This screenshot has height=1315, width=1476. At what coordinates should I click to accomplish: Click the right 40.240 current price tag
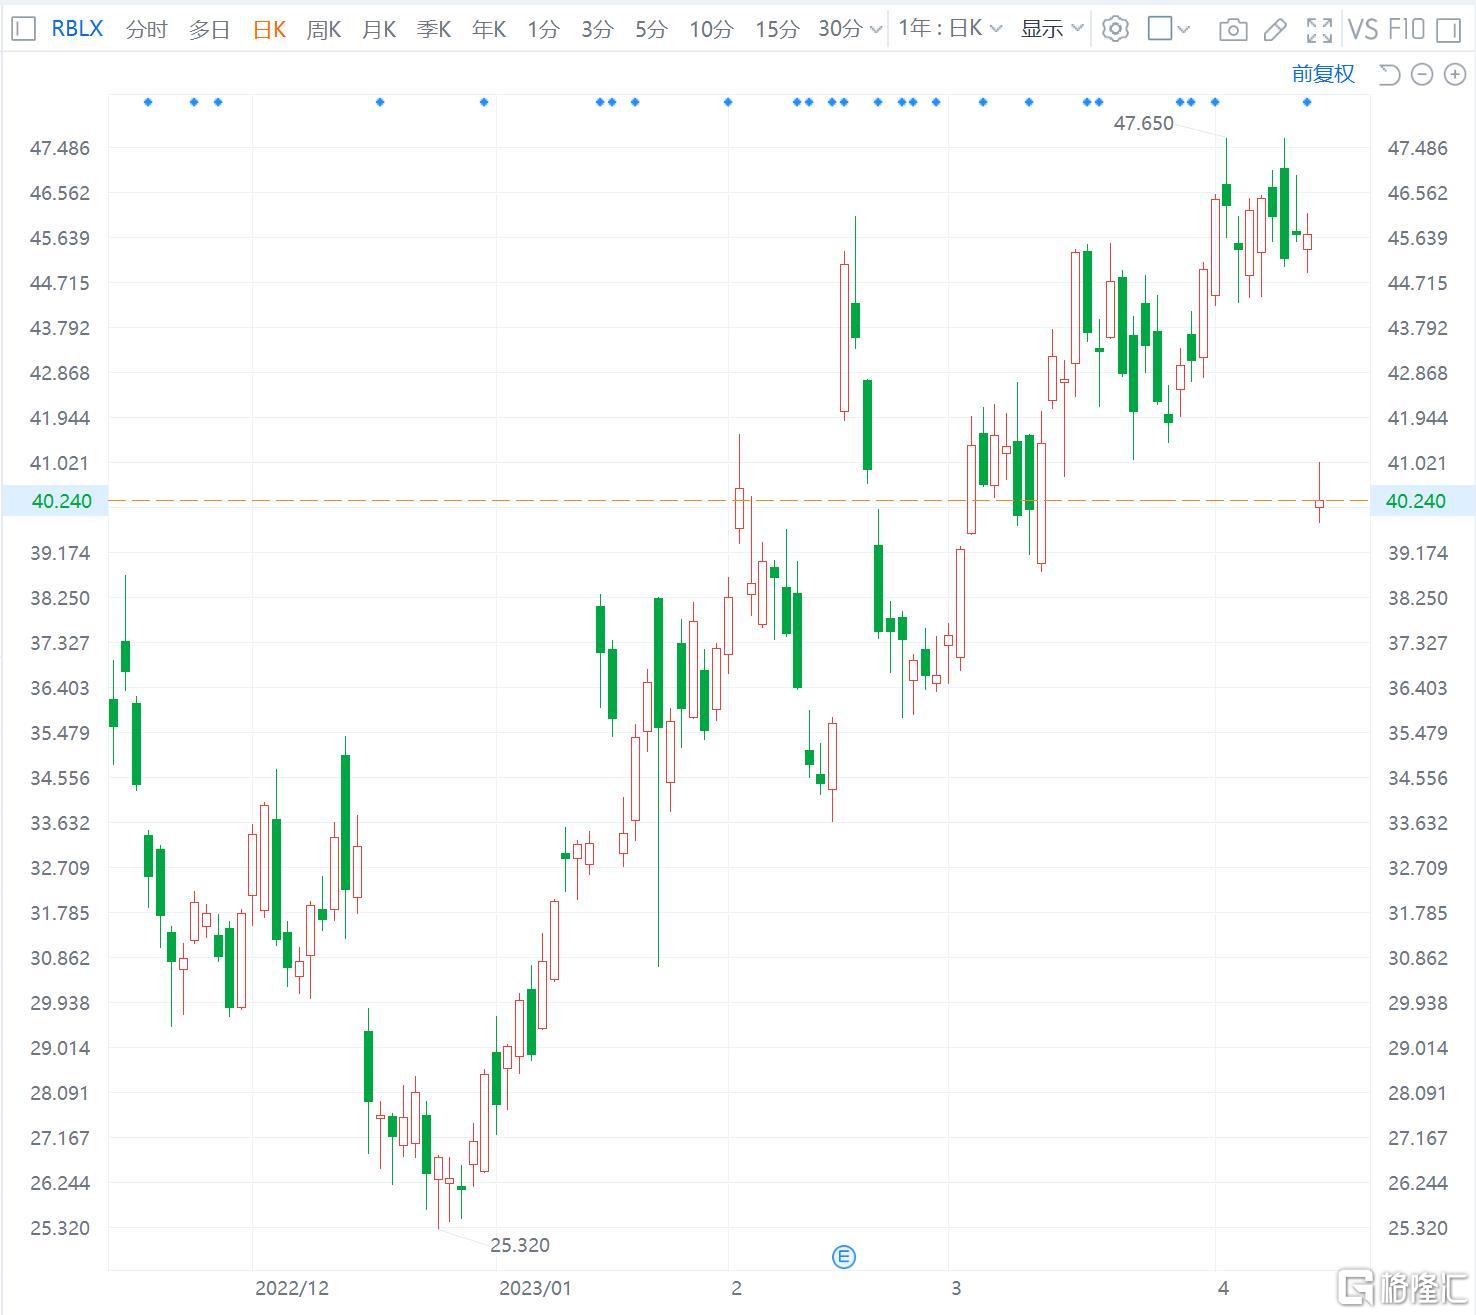(x=1421, y=501)
